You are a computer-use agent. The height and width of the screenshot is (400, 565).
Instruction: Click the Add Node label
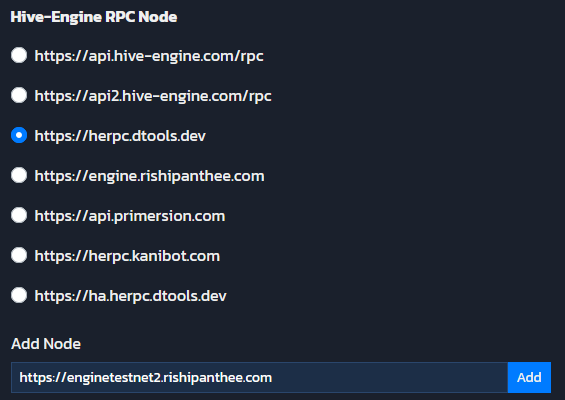coord(46,344)
